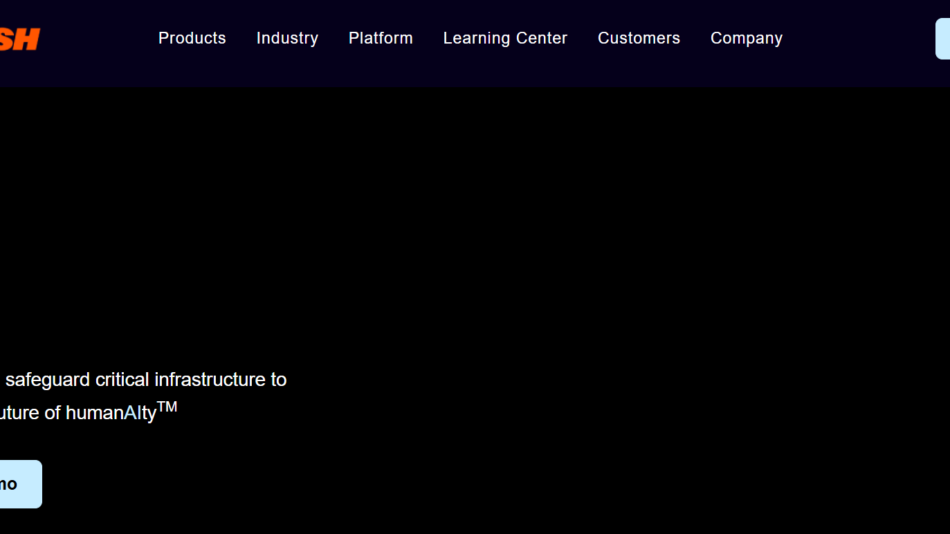Open the Products menu
Viewport: 950px width, 534px height.
(192, 38)
